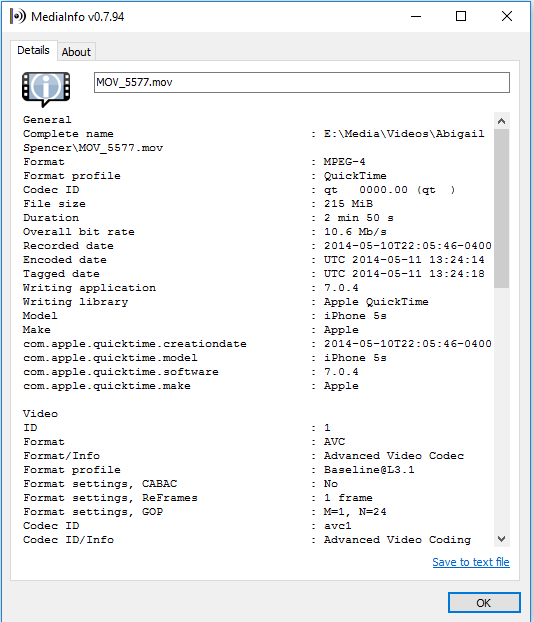Maximize the MediaInfo window

(461, 17)
